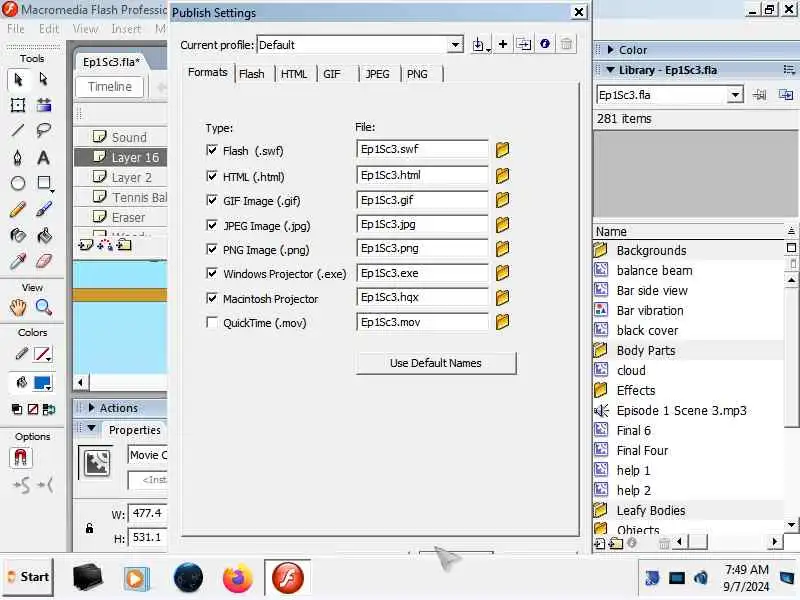The height and width of the screenshot is (600, 800).
Task: Choose the Fill Transform tool
Action: (x=44, y=105)
